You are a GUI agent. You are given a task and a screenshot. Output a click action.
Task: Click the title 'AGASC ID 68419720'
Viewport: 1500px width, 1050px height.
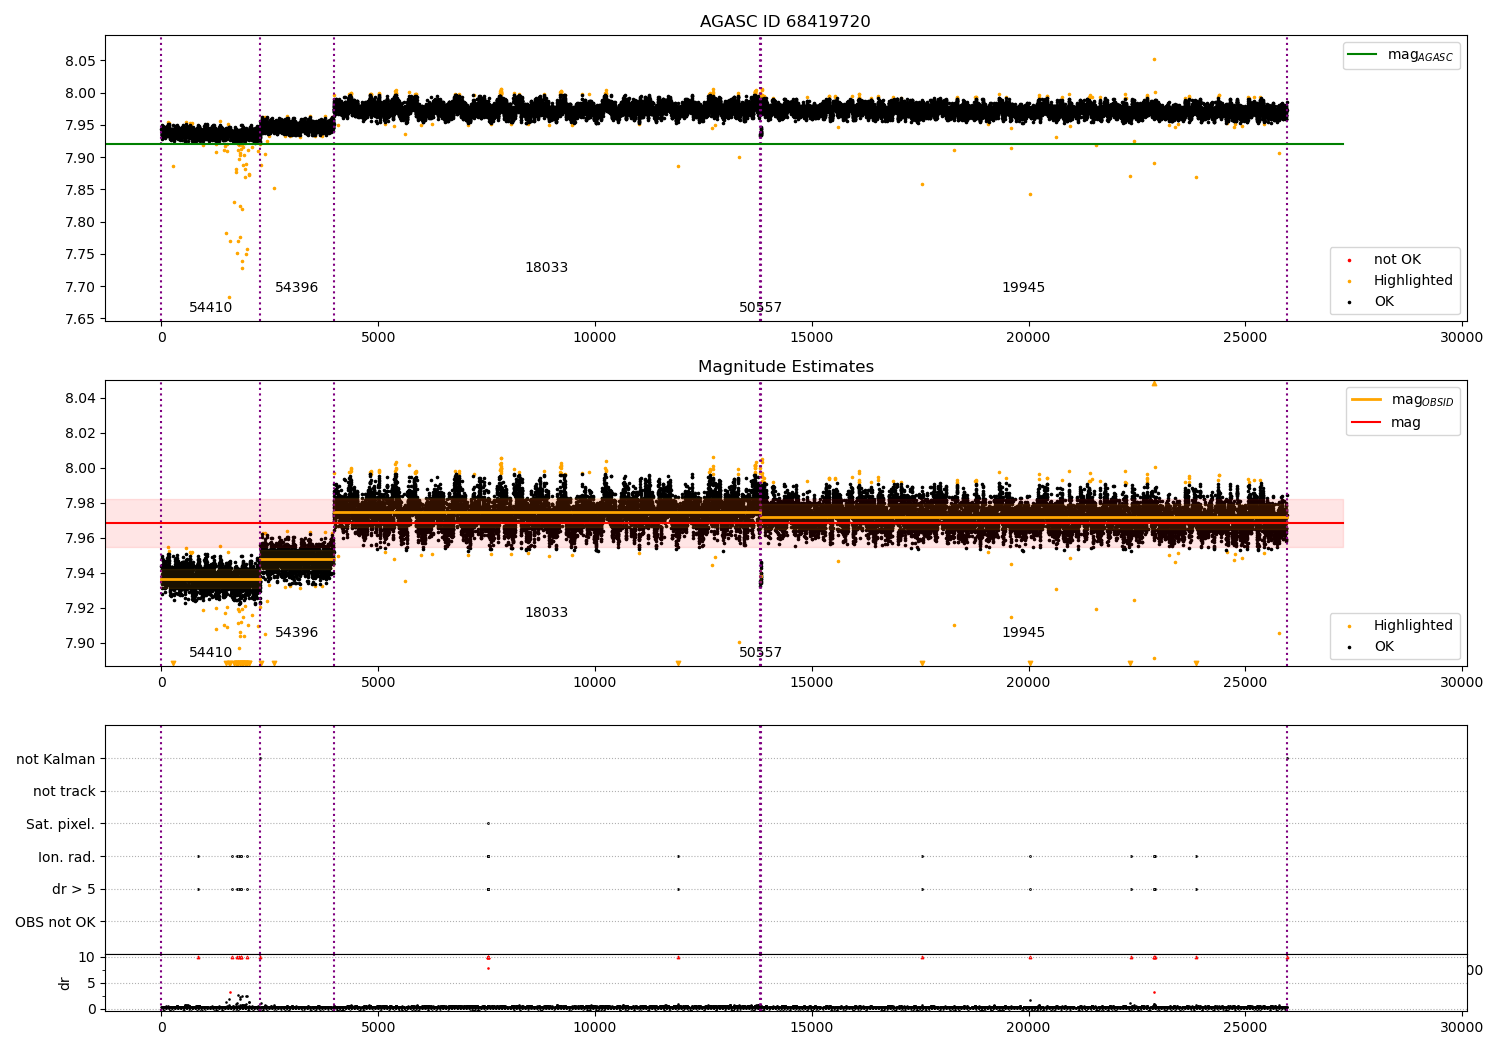point(785,22)
